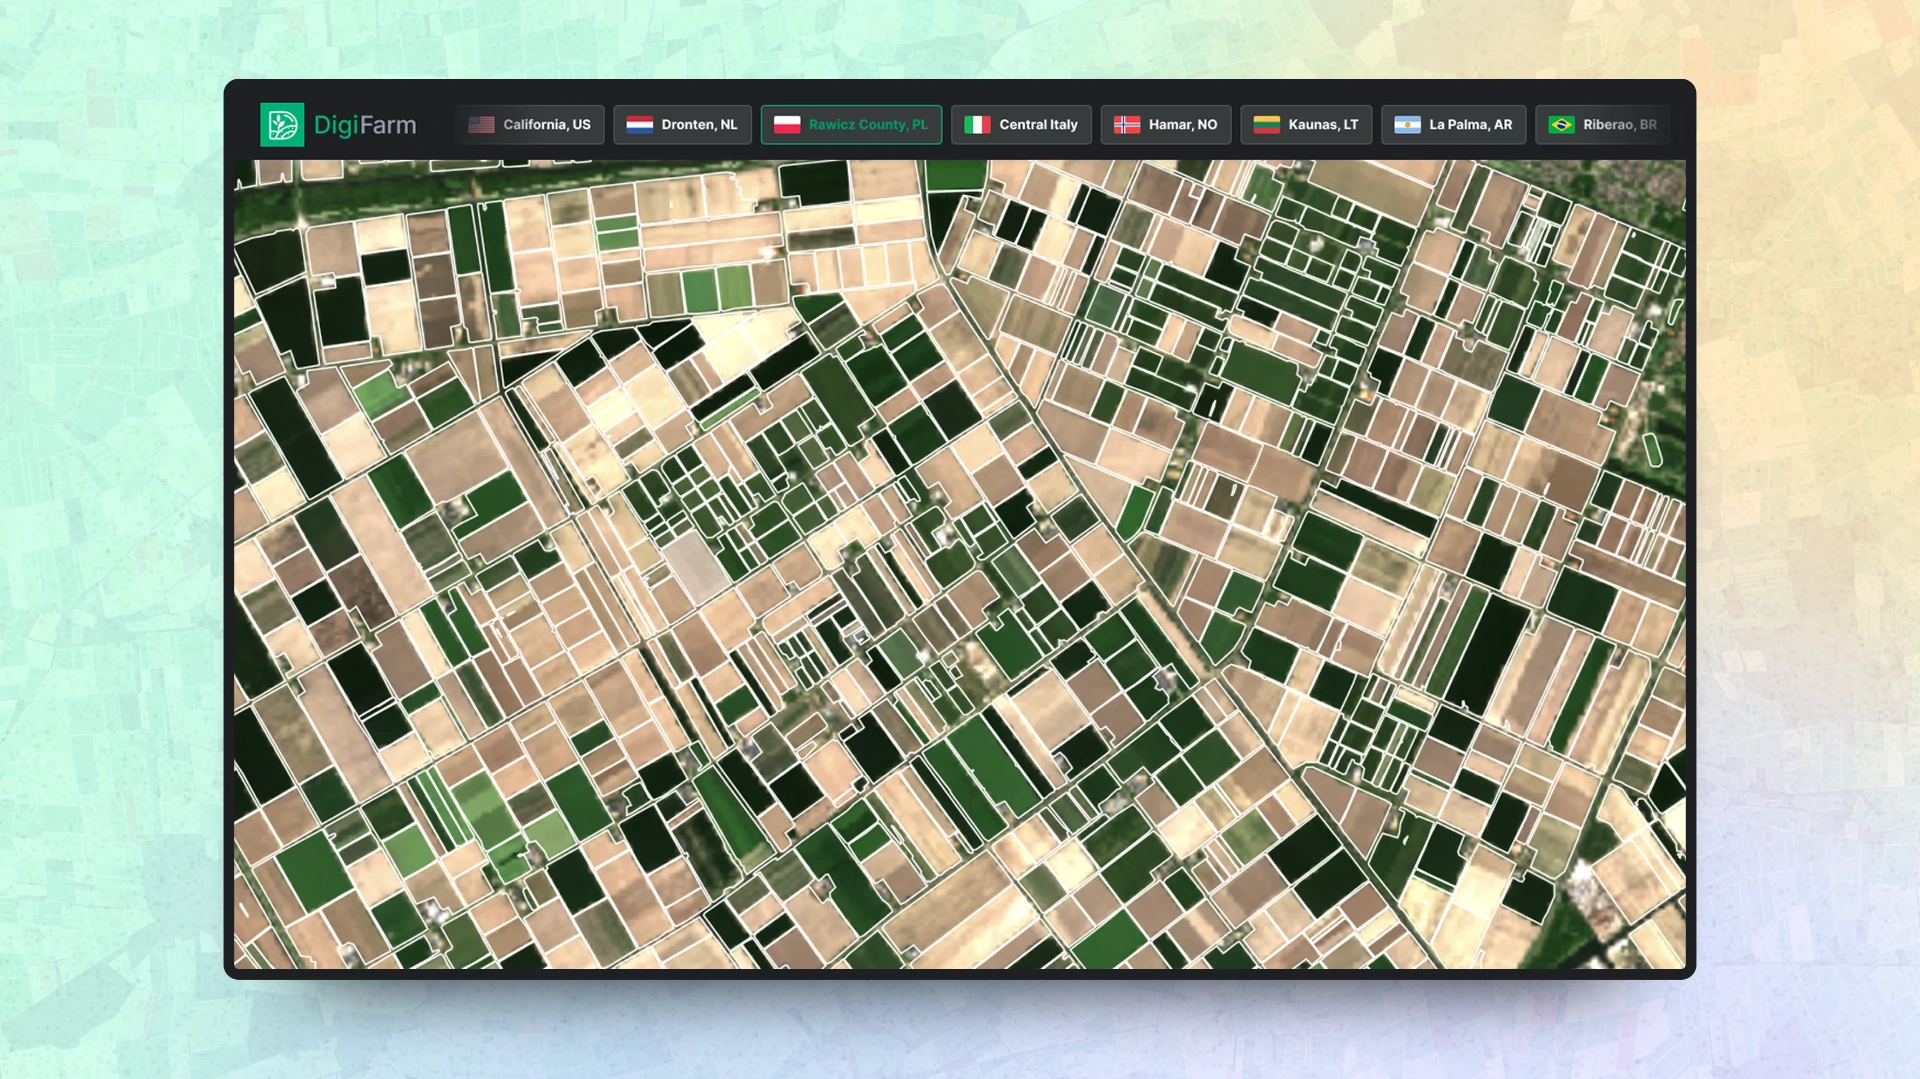The image size is (1920, 1079).
Task: Click the Brazil flag icon
Action: (1562, 125)
